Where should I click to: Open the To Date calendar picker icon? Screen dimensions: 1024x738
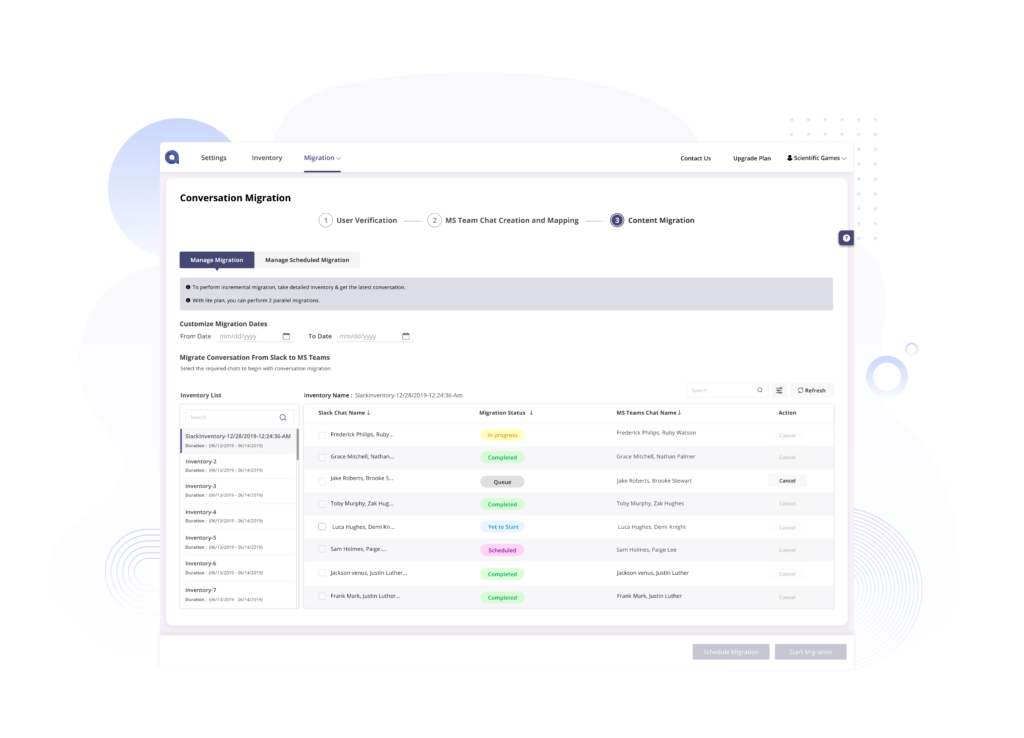coord(405,336)
